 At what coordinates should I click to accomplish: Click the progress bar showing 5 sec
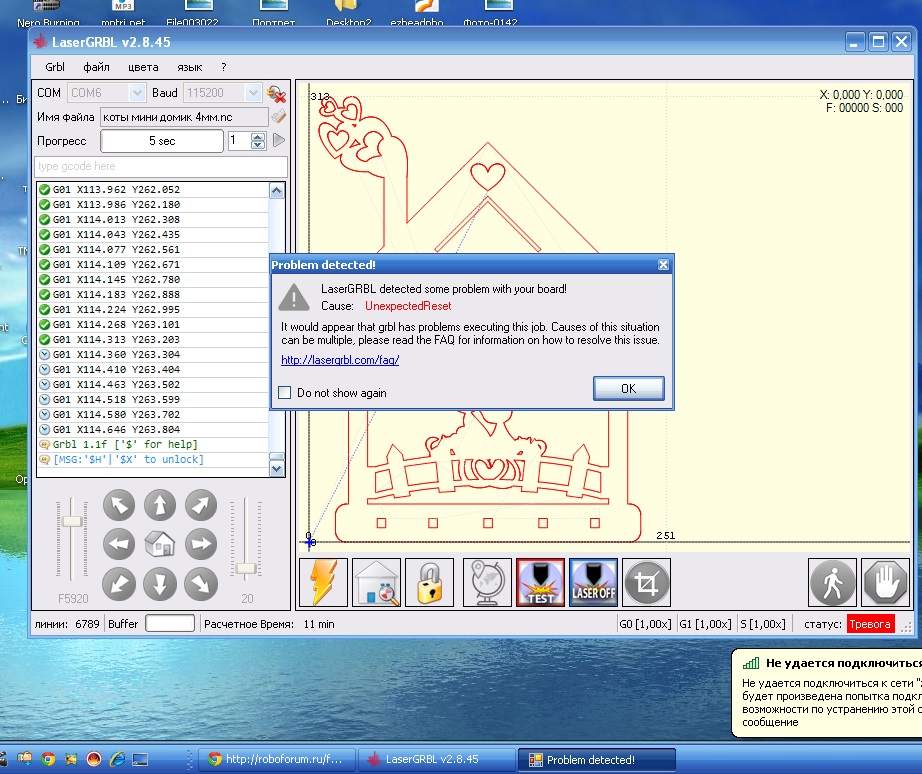pyautogui.click(x=162, y=141)
